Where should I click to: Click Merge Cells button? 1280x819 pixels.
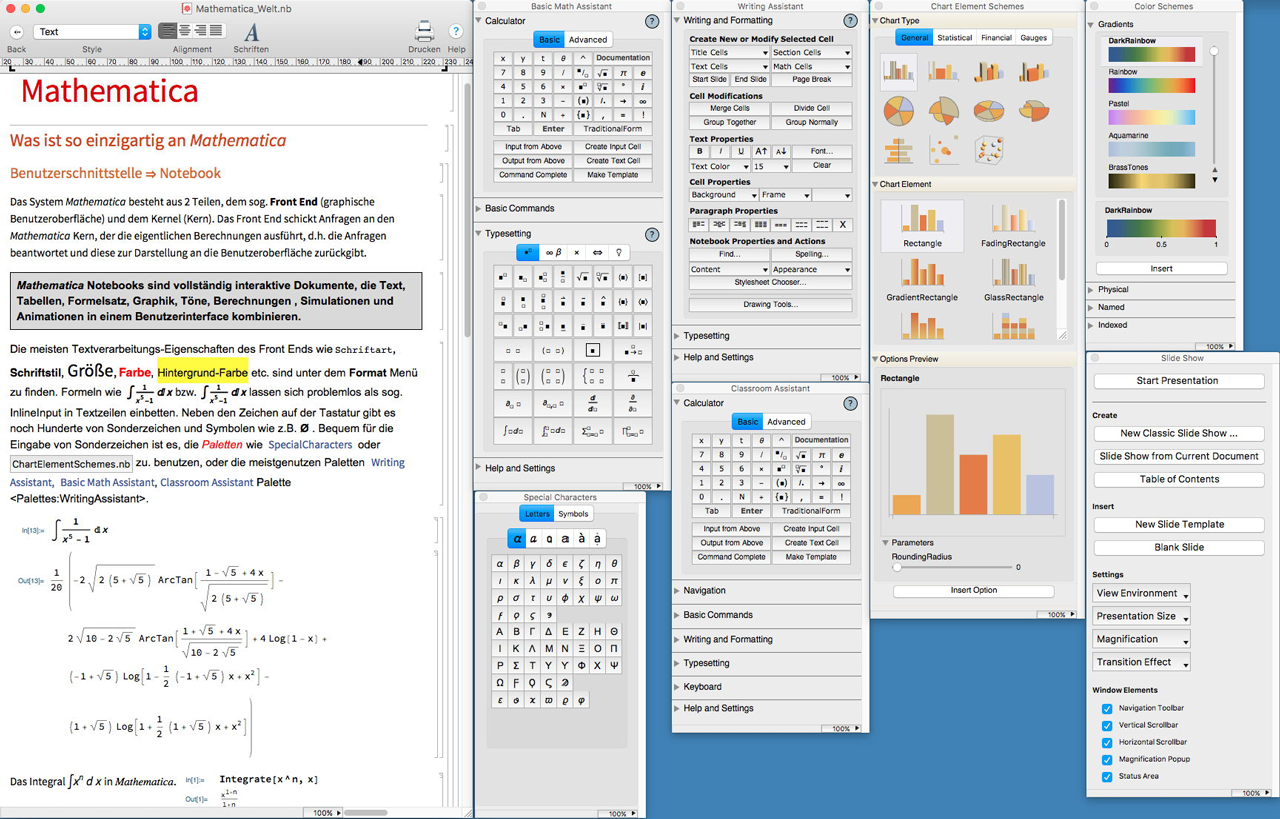tap(729, 109)
